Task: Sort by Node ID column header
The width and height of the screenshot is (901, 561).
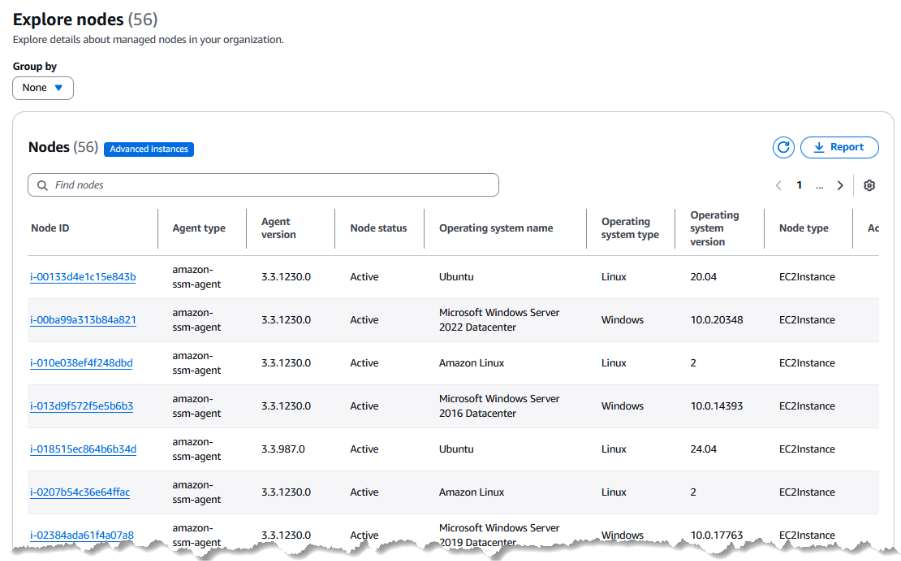Action: (x=50, y=228)
